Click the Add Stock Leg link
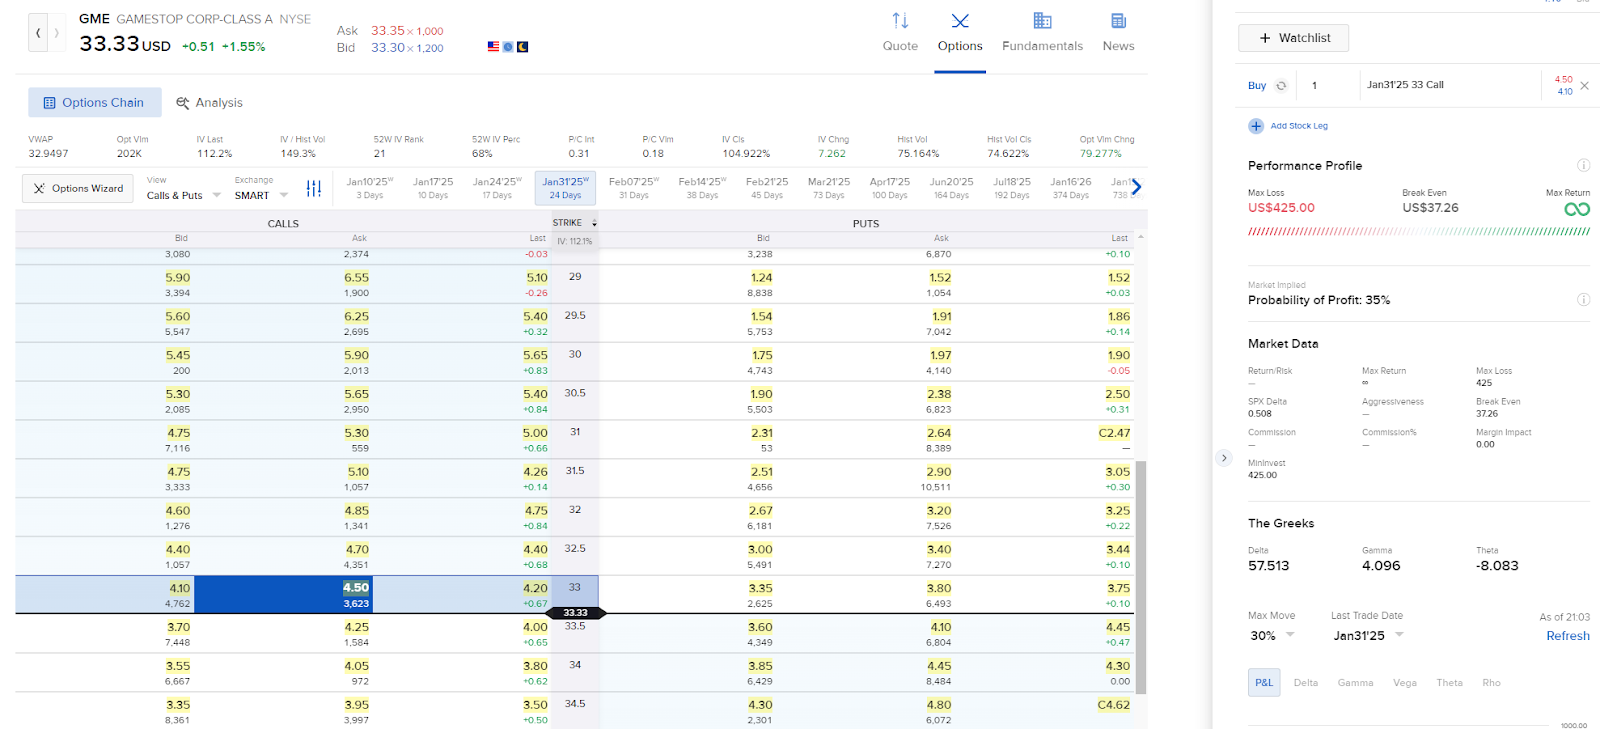This screenshot has height=729, width=1600. tap(1299, 126)
